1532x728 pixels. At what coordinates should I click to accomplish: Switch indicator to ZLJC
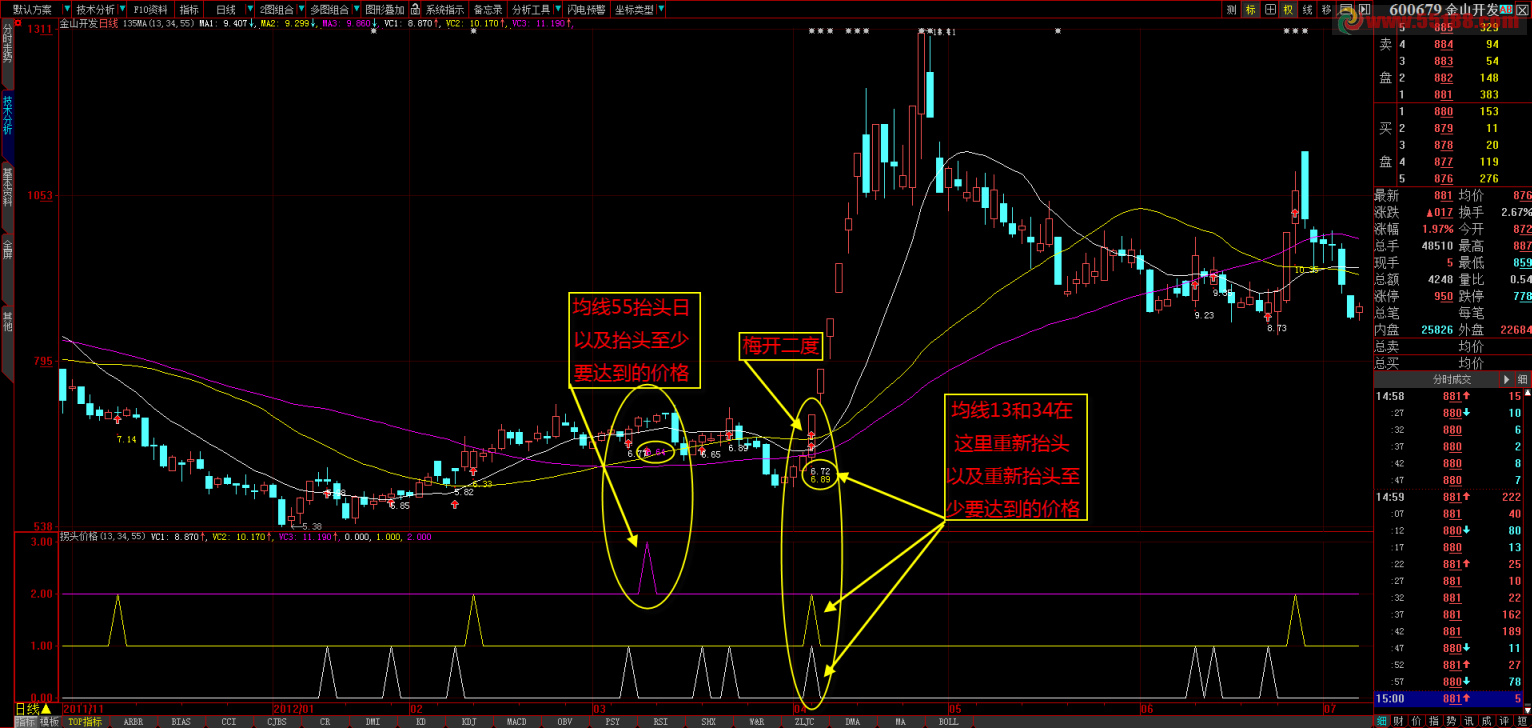tap(804, 721)
